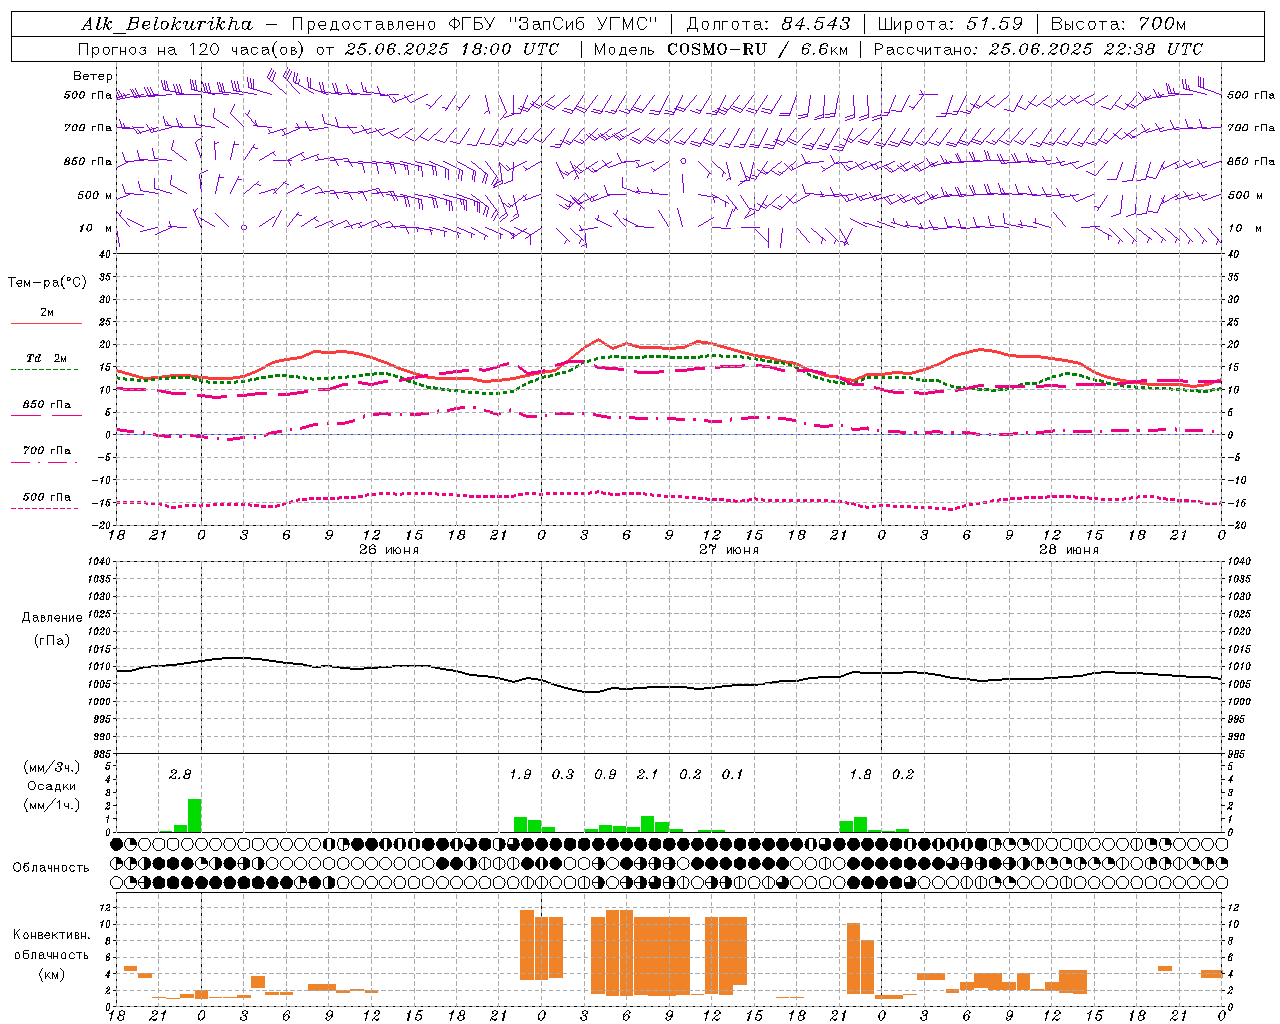Click the 'Осадки' precipitation label
Viewport: 1280px width, 1024px height.
point(52,786)
